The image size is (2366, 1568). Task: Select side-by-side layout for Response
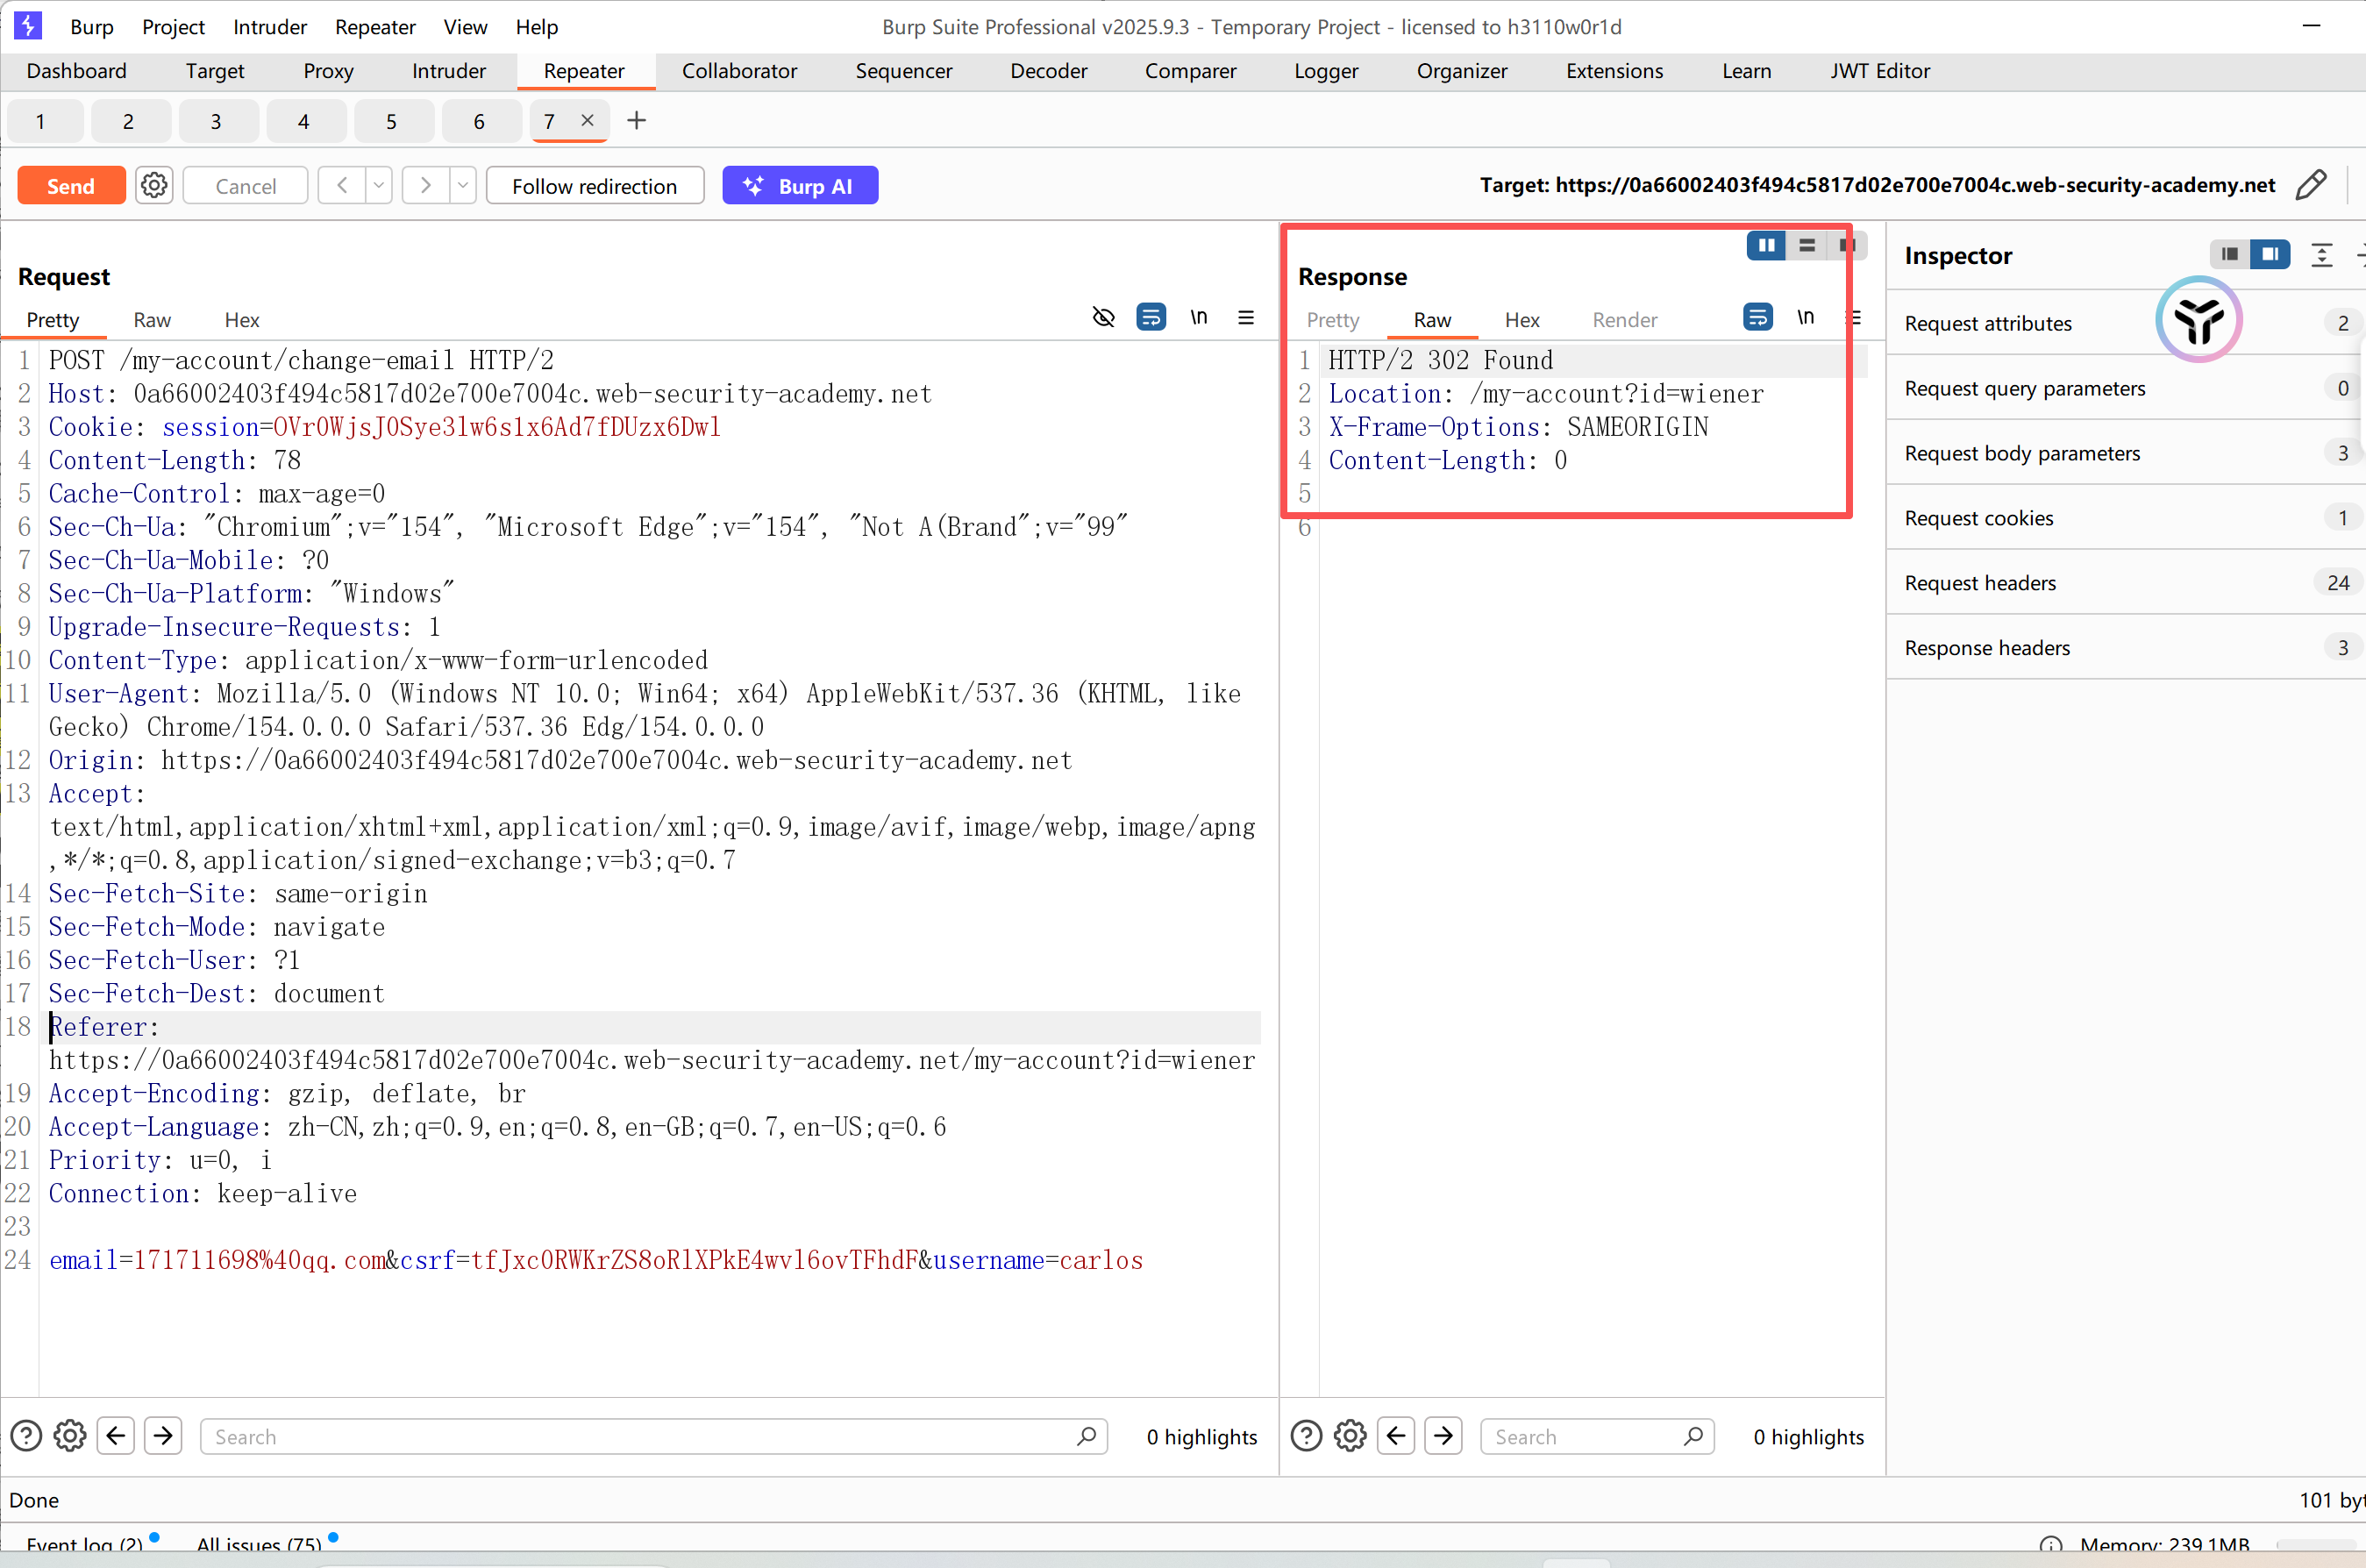point(1766,245)
